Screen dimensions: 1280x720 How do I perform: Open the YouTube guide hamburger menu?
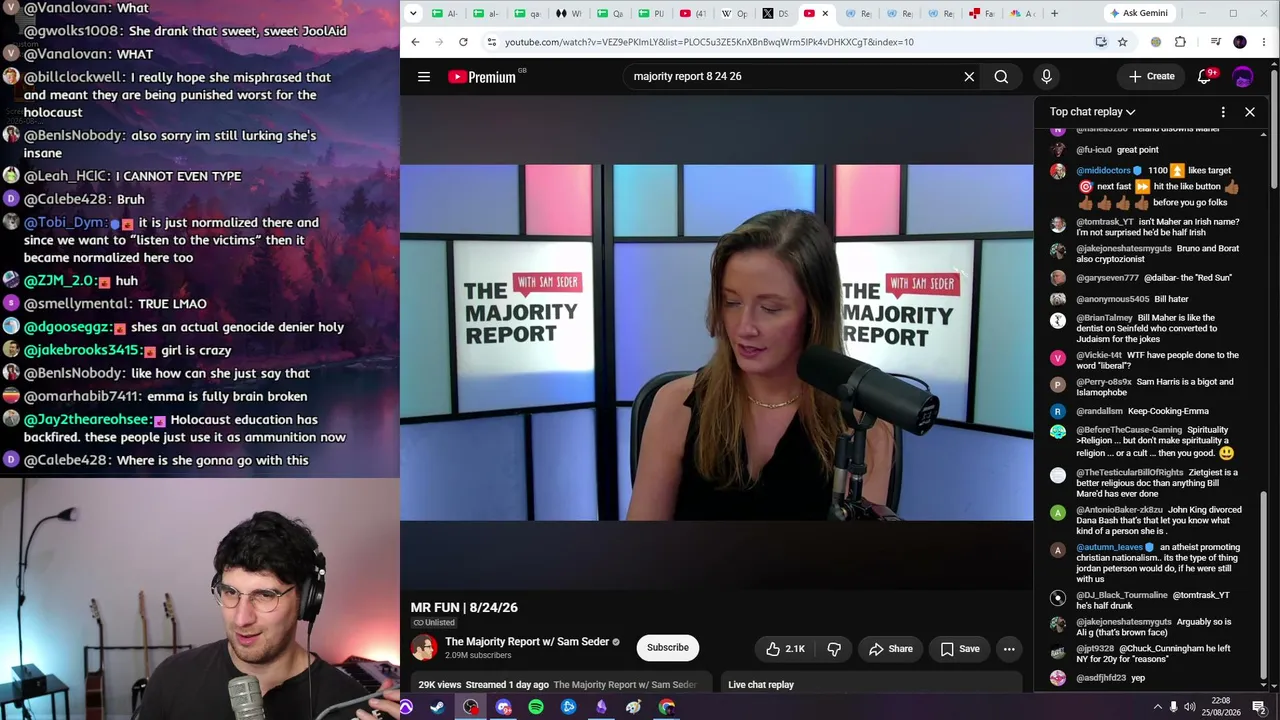coord(424,76)
